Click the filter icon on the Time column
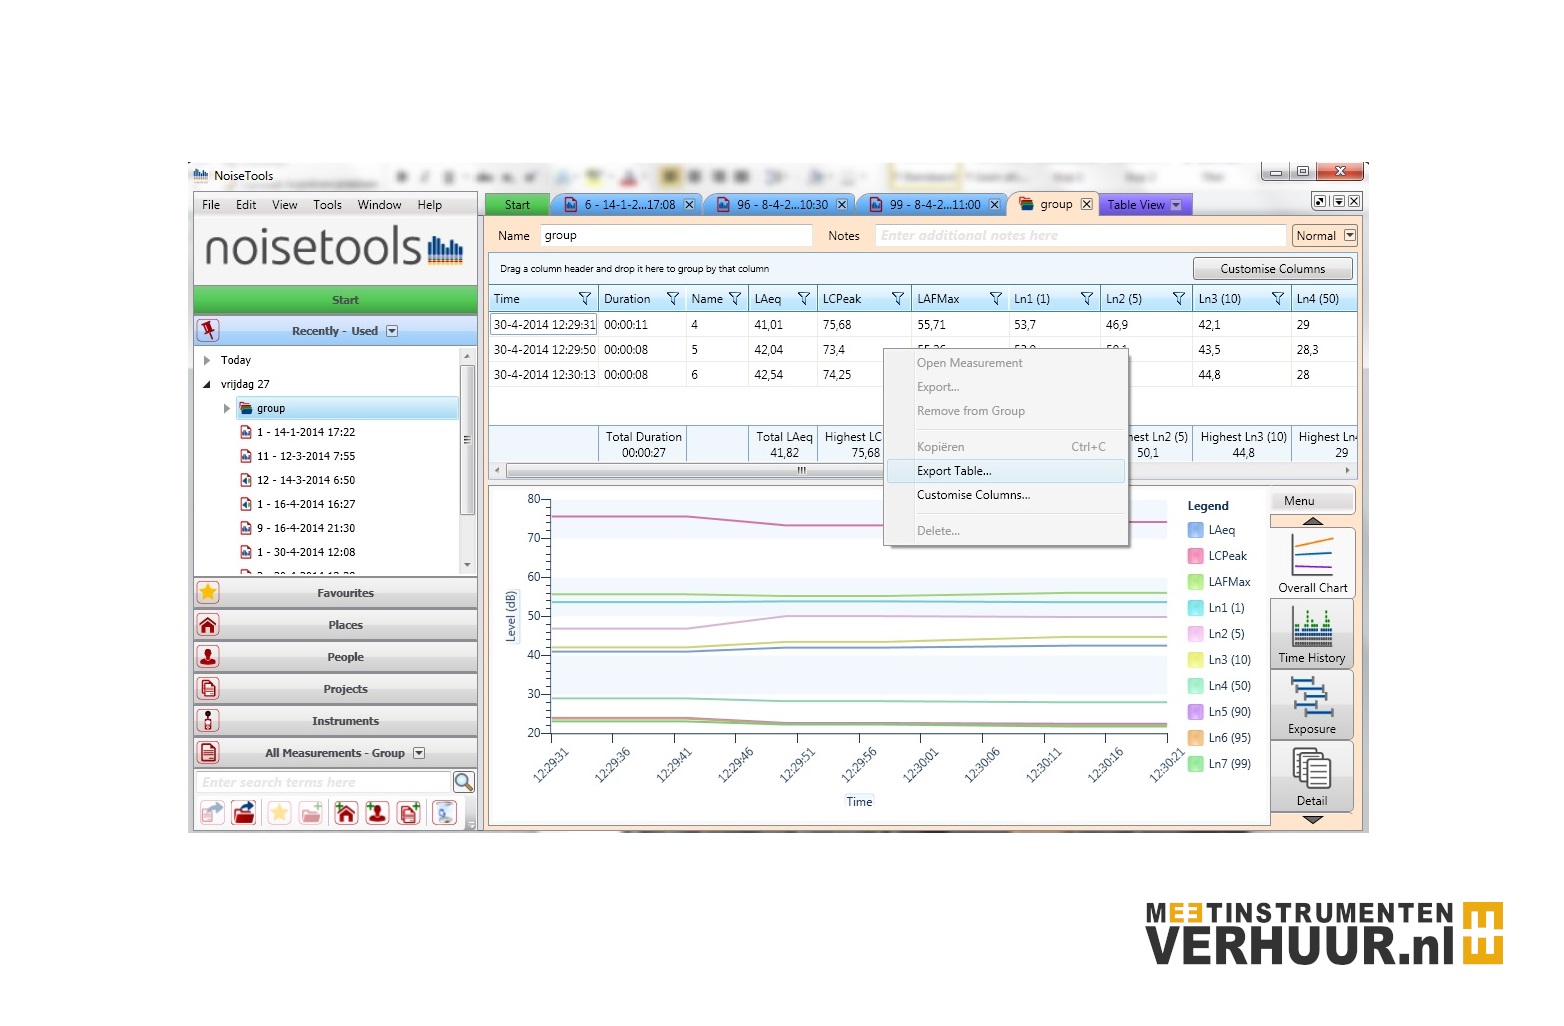 click(x=585, y=299)
